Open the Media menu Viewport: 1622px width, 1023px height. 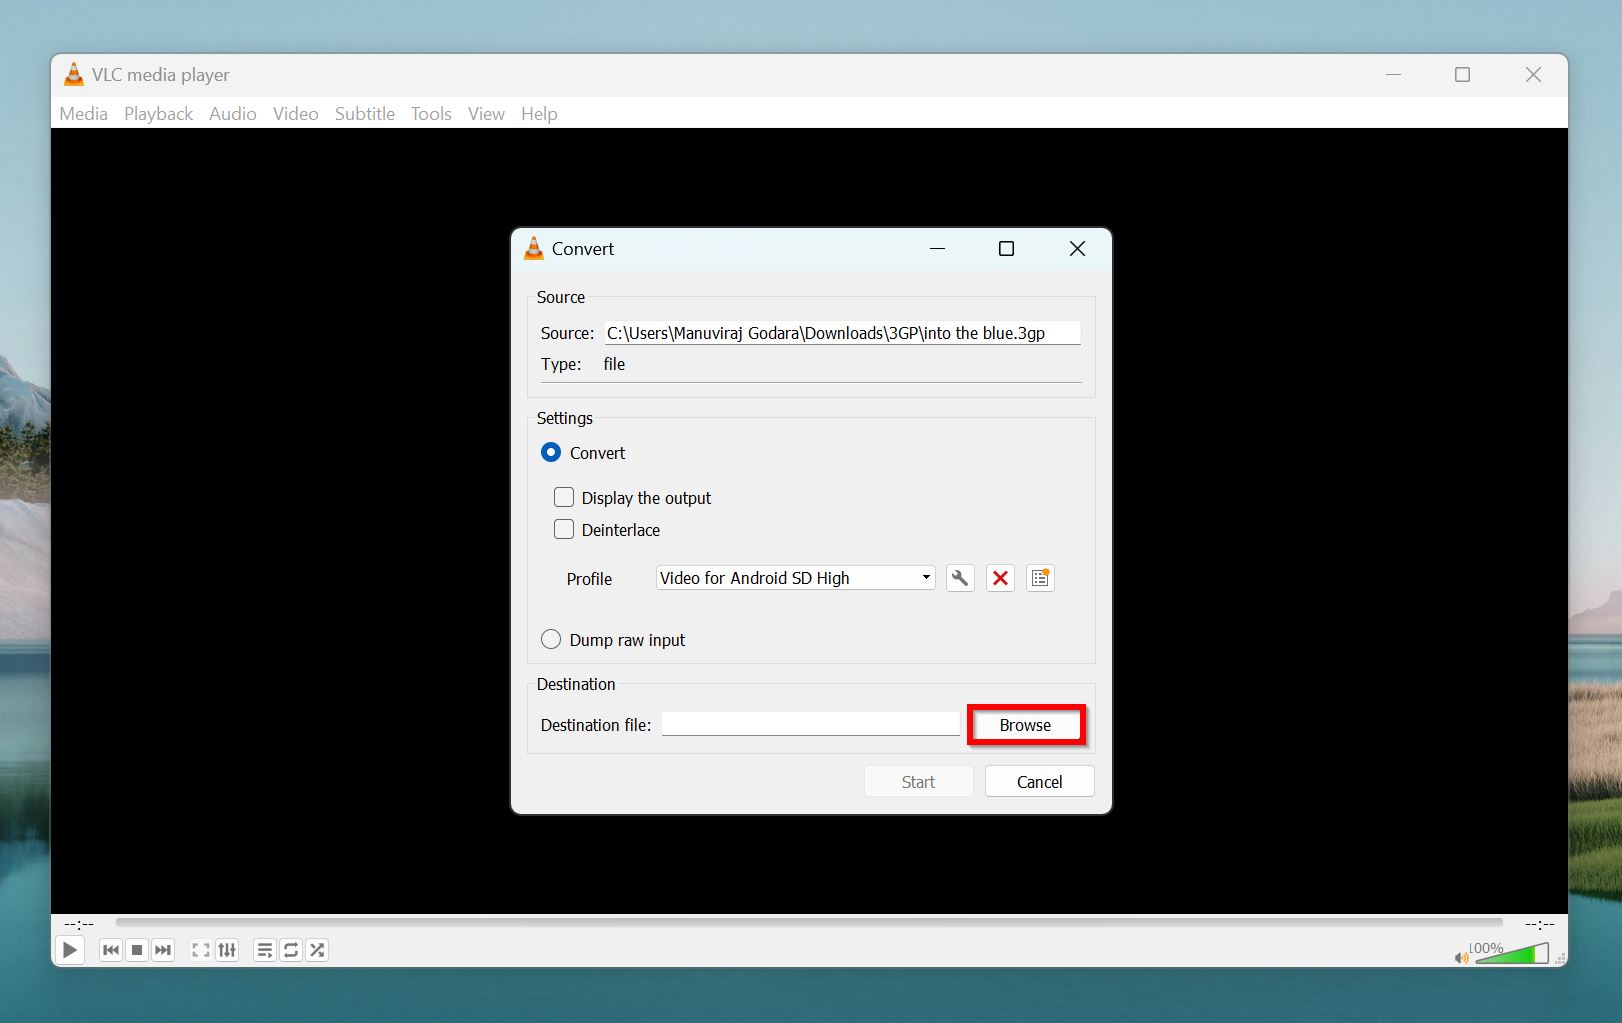pyautogui.click(x=83, y=114)
